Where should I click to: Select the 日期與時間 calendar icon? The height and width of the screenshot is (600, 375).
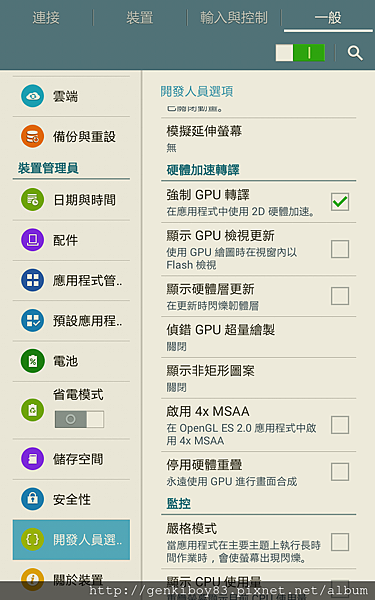[x=33, y=199]
